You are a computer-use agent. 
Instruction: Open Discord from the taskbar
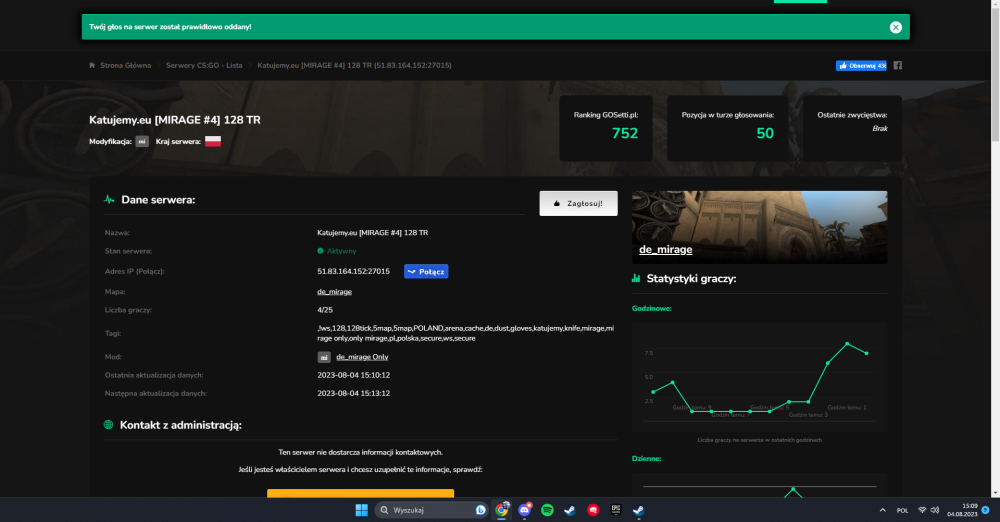click(525, 510)
